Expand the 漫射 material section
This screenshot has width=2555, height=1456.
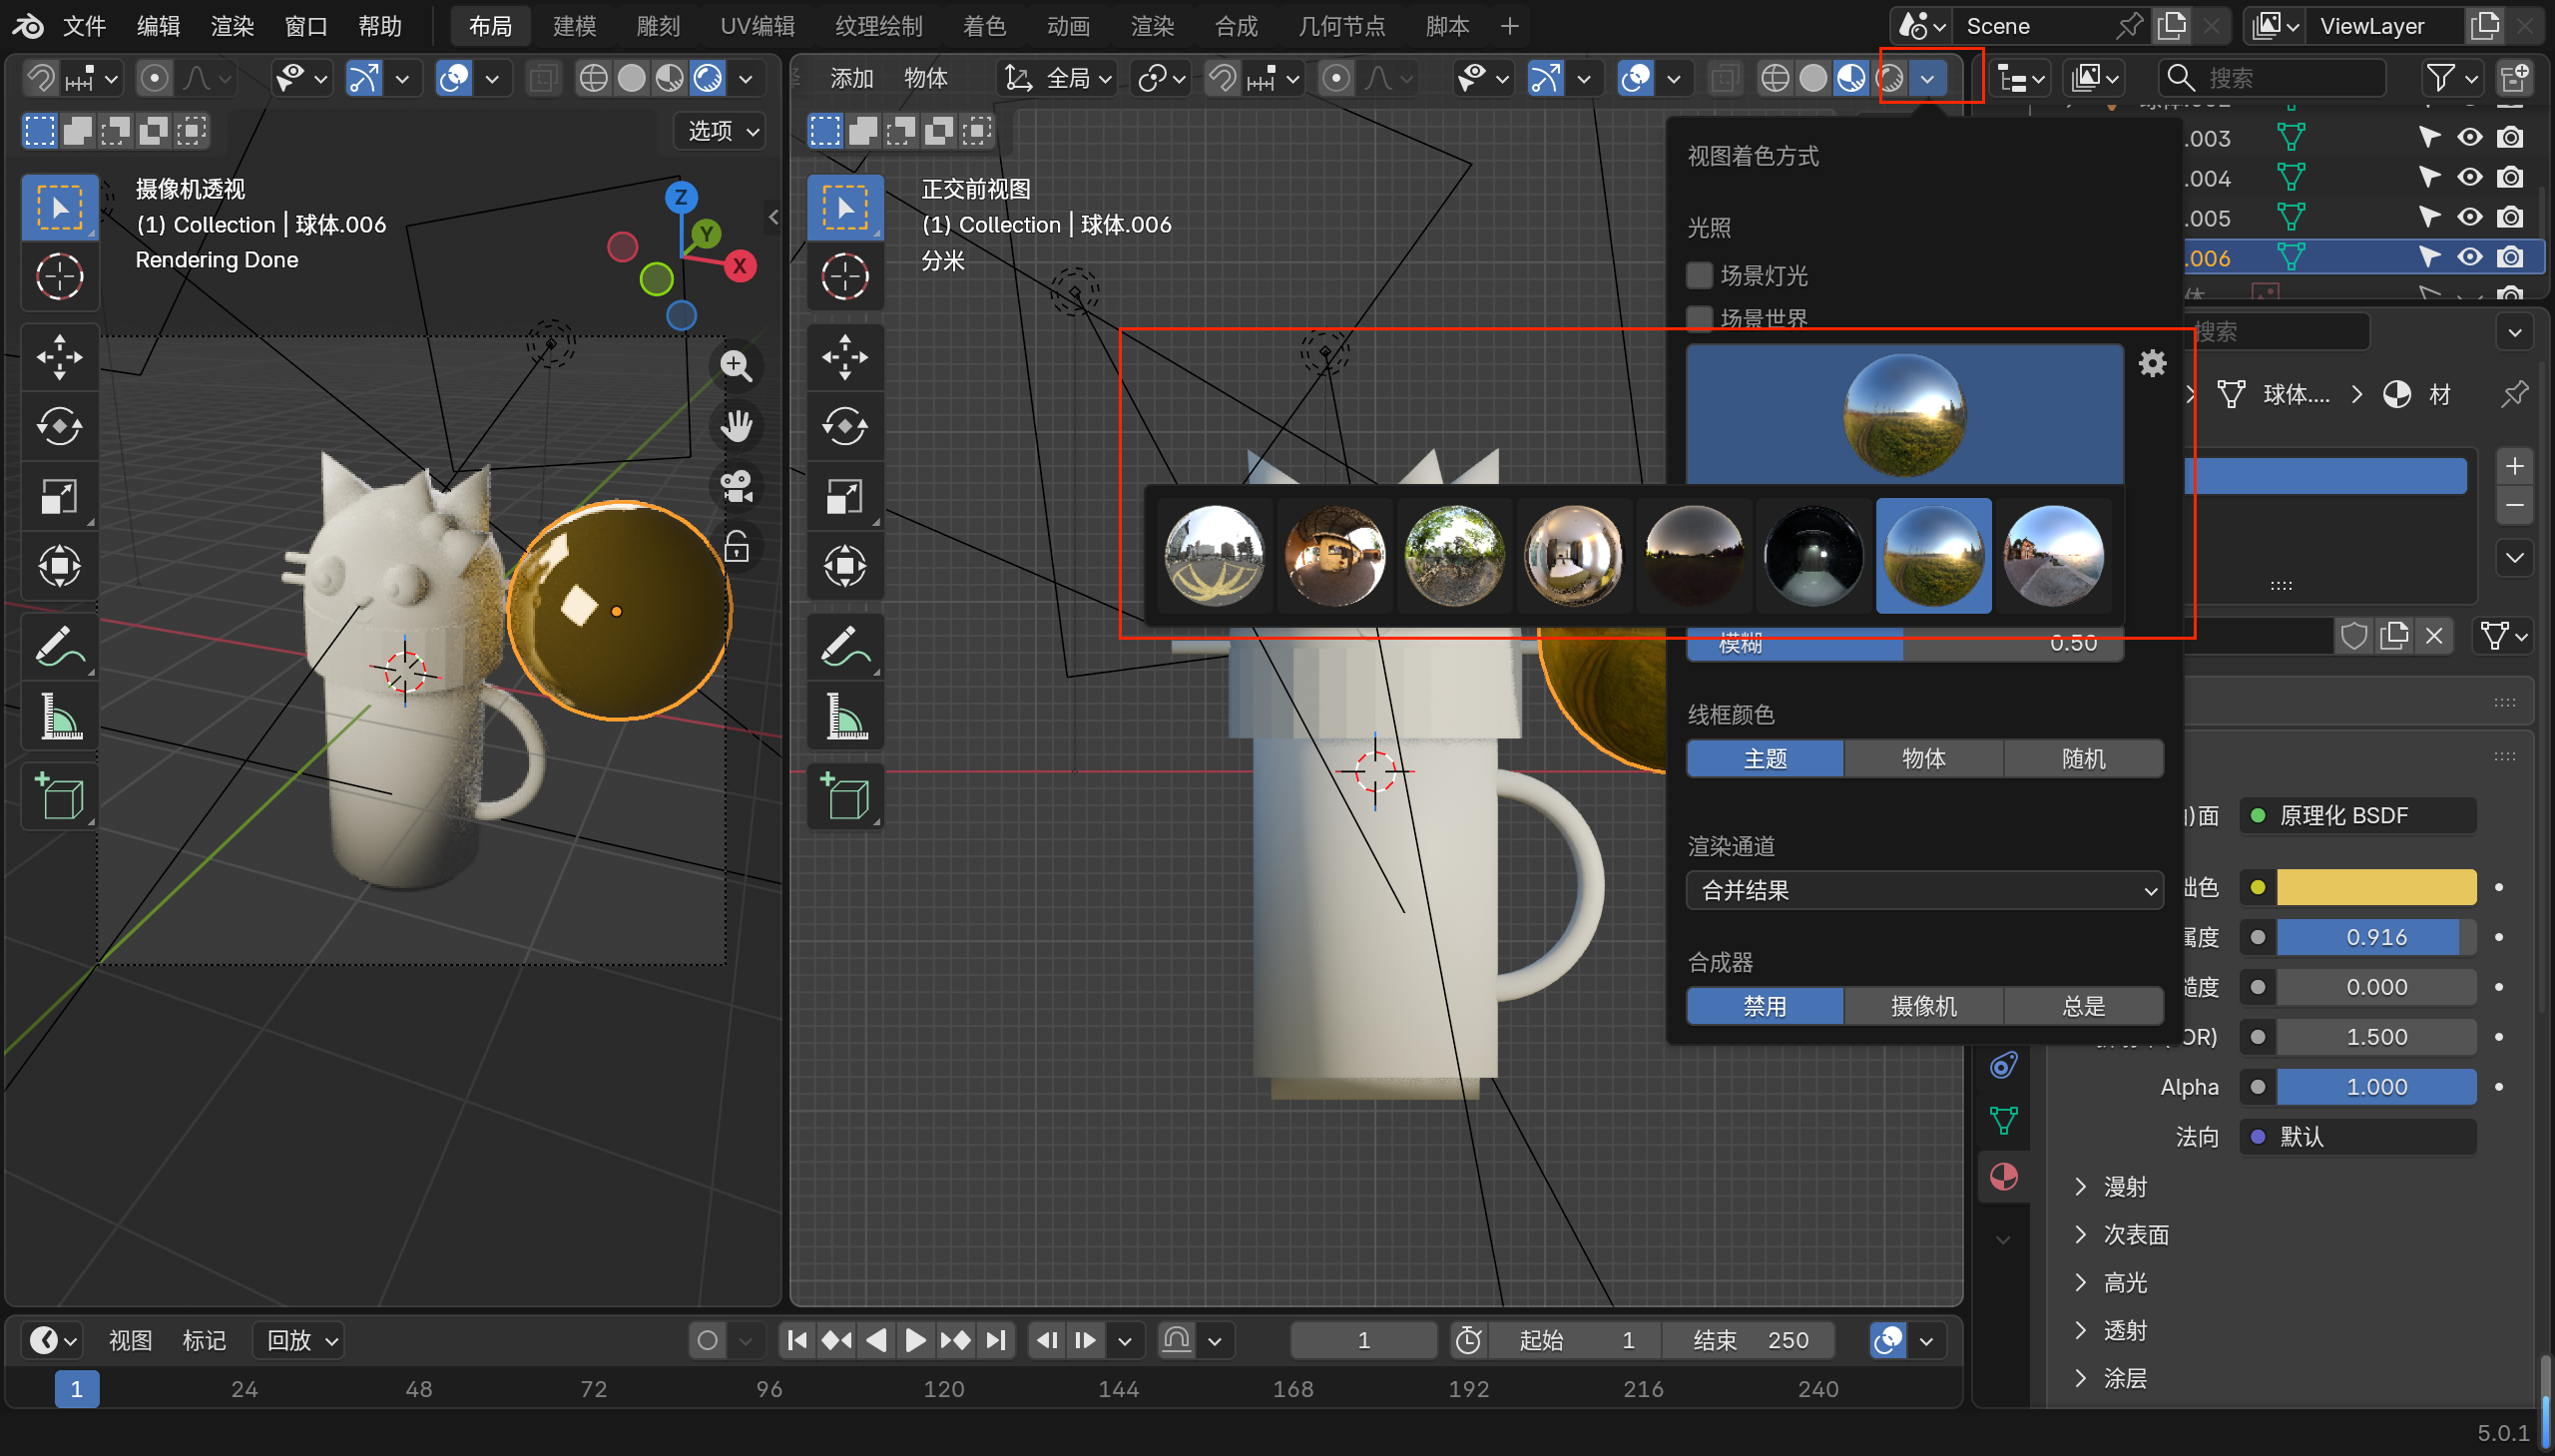coord(2125,1186)
